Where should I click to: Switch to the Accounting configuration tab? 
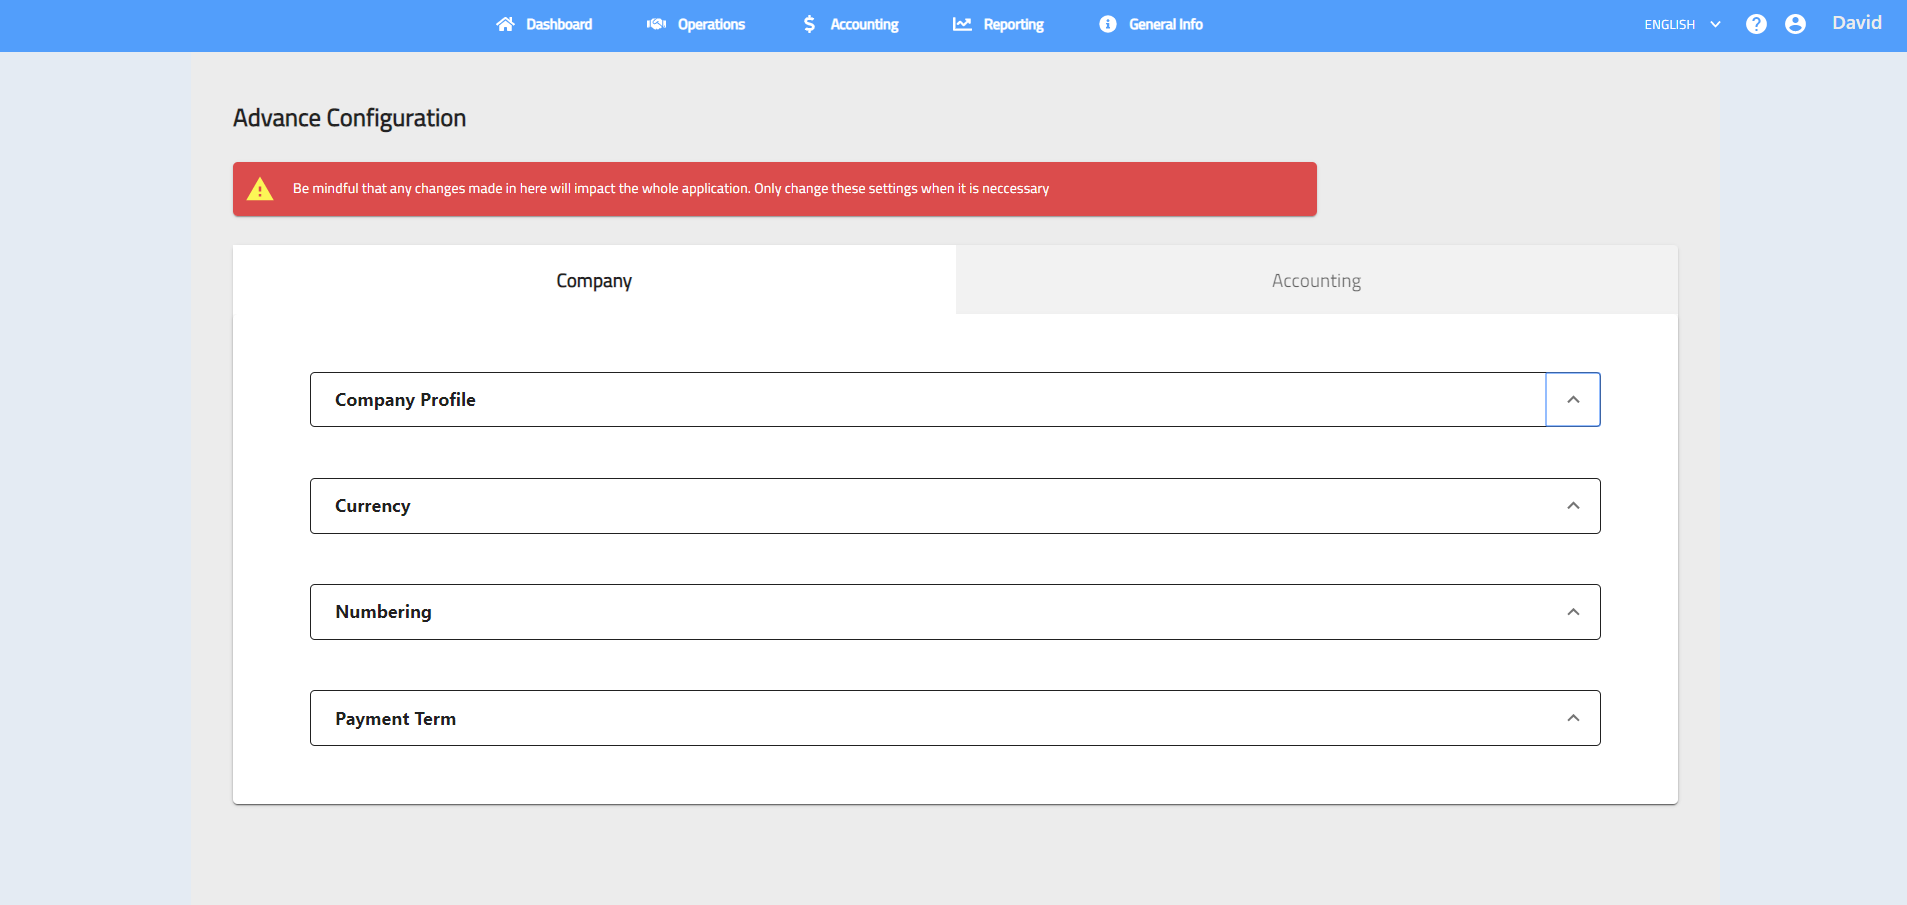(1316, 281)
